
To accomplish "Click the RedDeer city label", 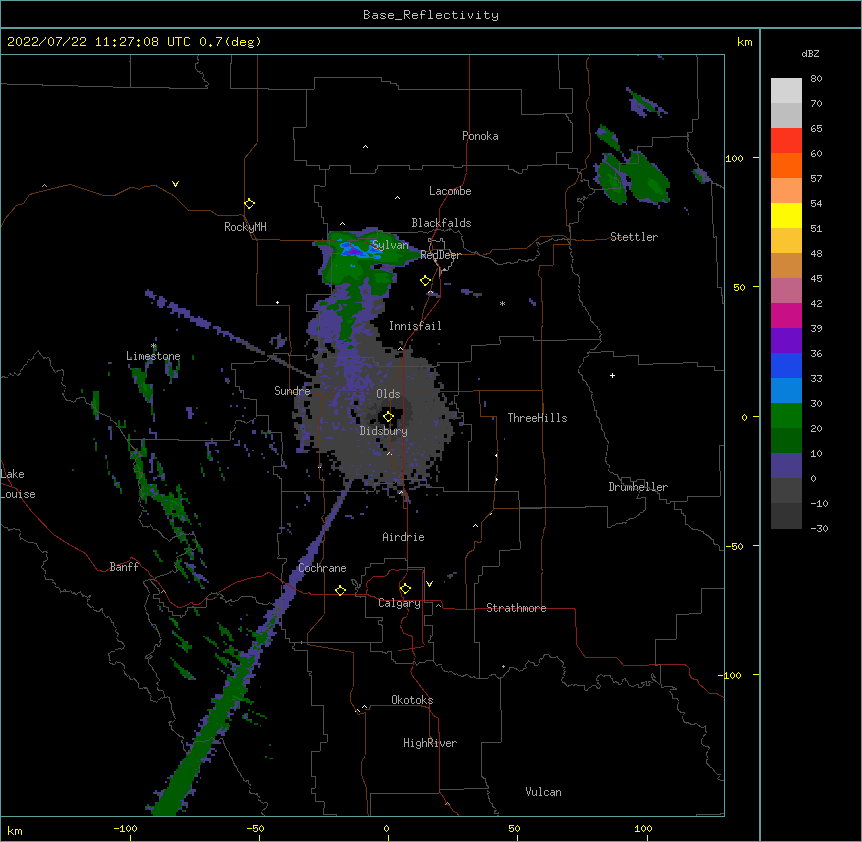I will [440, 255].
